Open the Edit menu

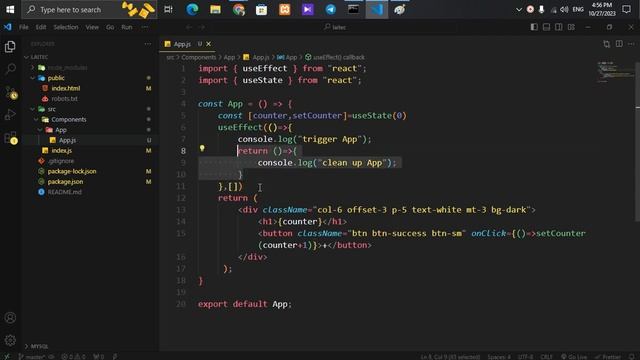pos(41,27)
